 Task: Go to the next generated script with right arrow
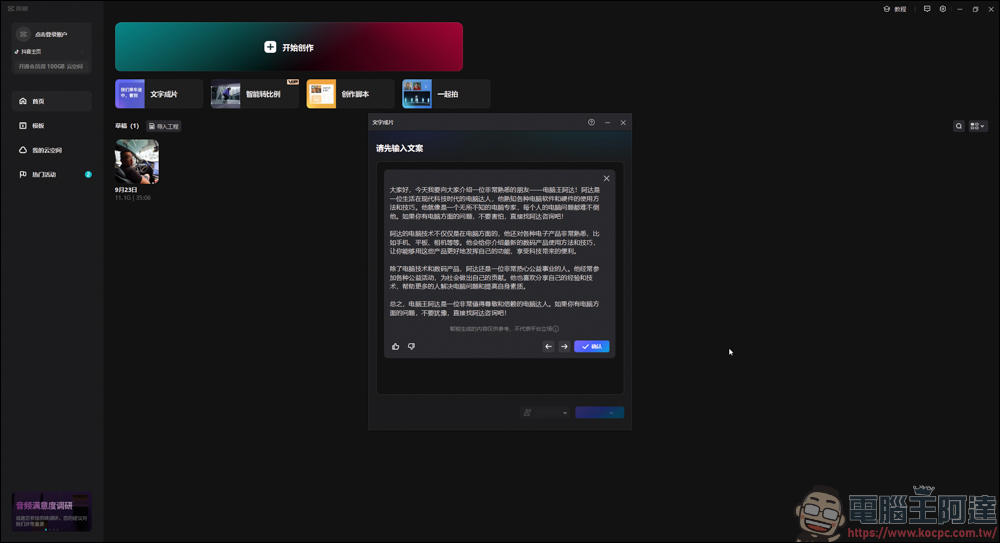click(x=564, y=347)
